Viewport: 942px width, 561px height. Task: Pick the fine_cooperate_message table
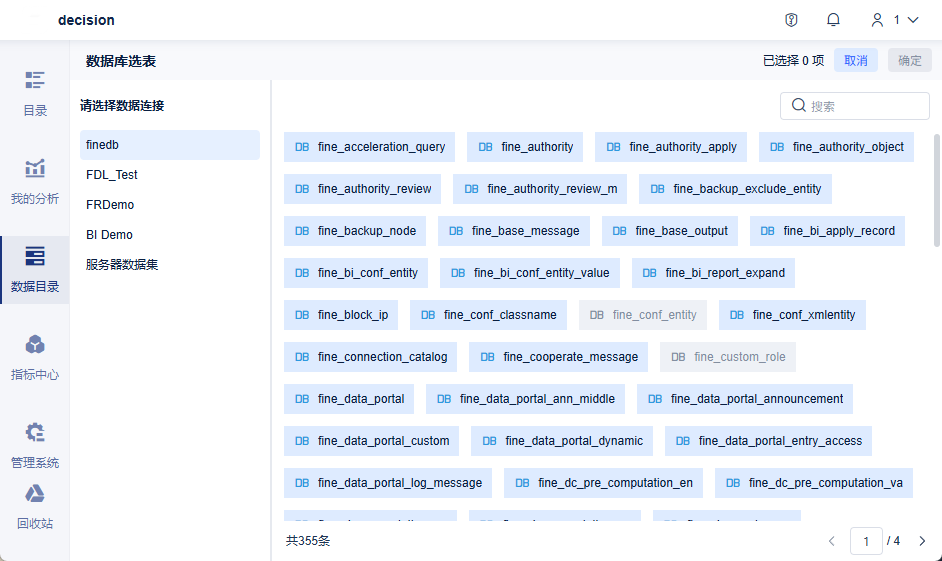pyautogui.click(x=558, y=357)
